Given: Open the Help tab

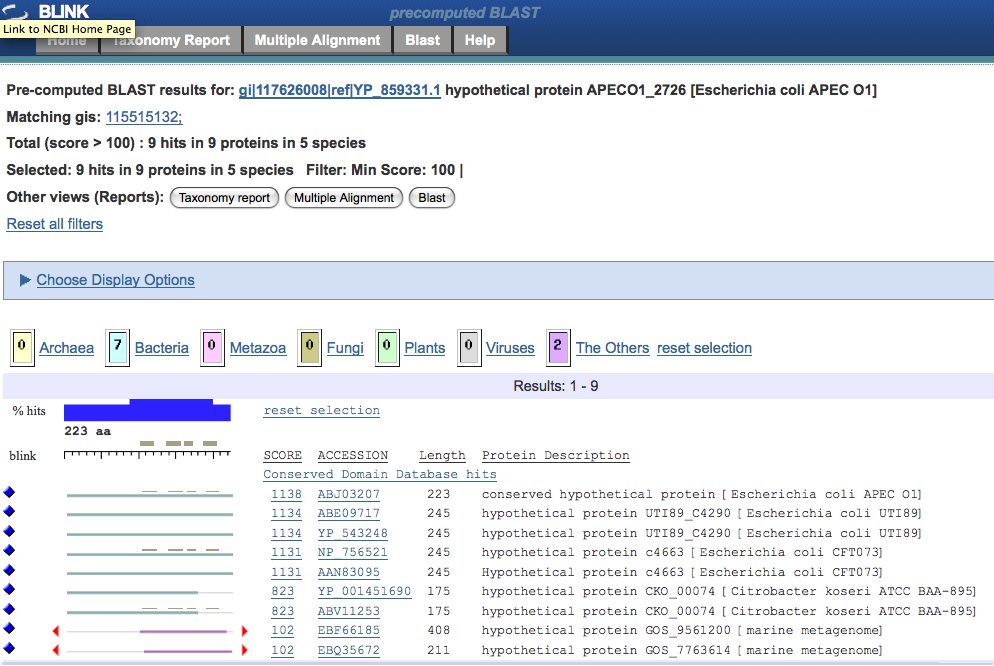Looking at the screenshot, I should [480, 40].
